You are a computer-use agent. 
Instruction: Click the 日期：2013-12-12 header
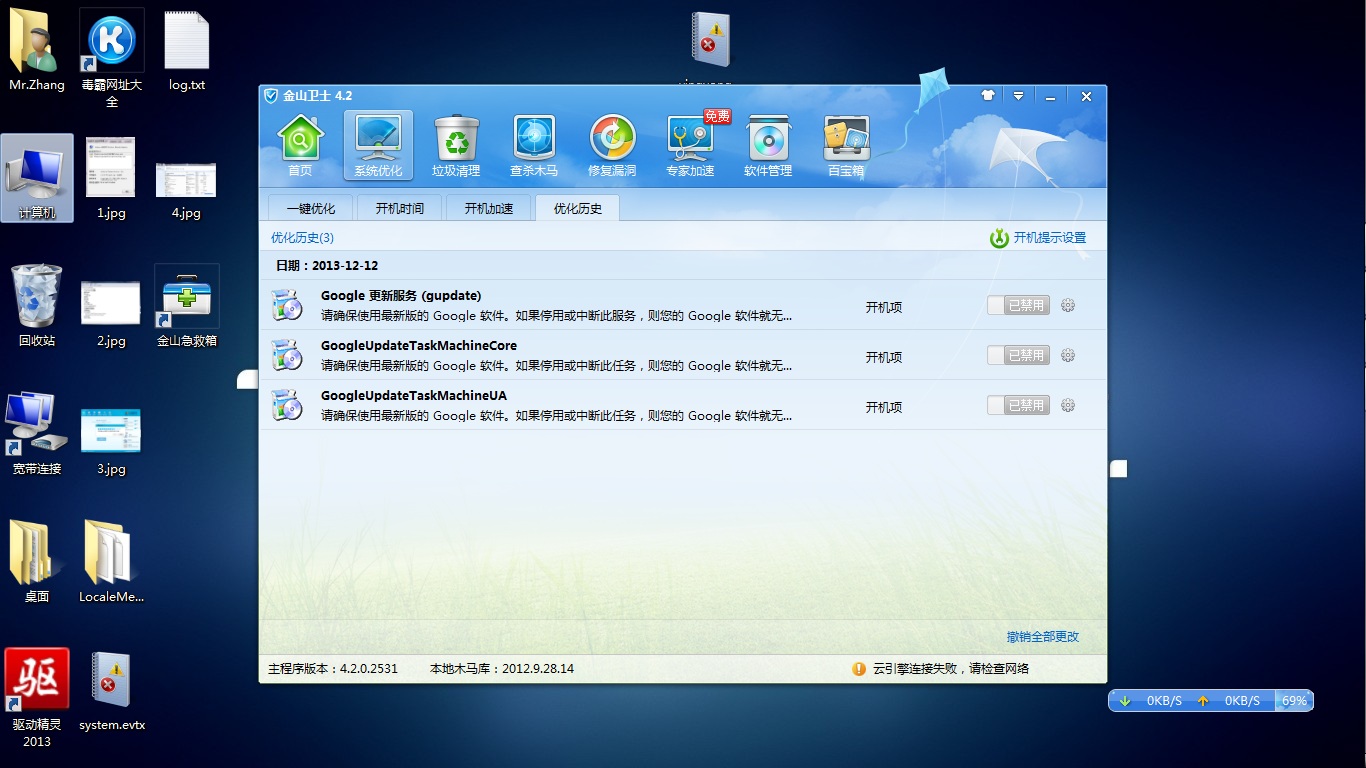coord(327,266)
